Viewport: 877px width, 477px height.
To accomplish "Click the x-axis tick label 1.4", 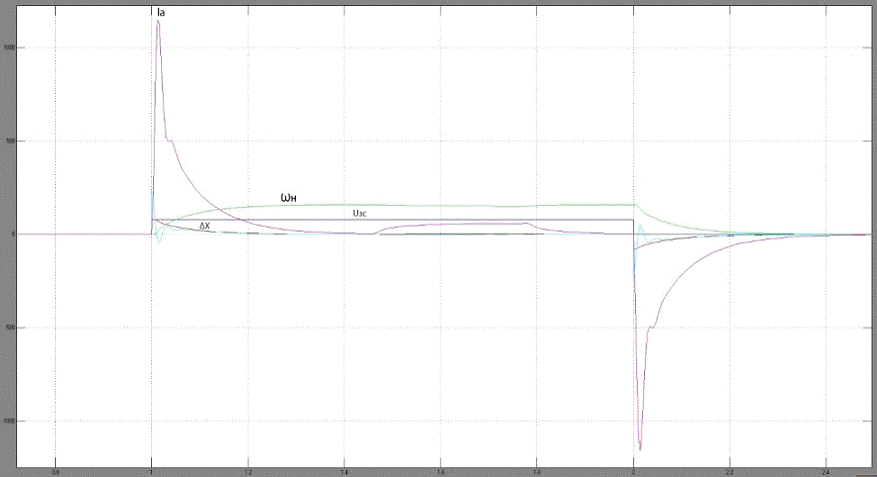I will click(x=344, y=470).
